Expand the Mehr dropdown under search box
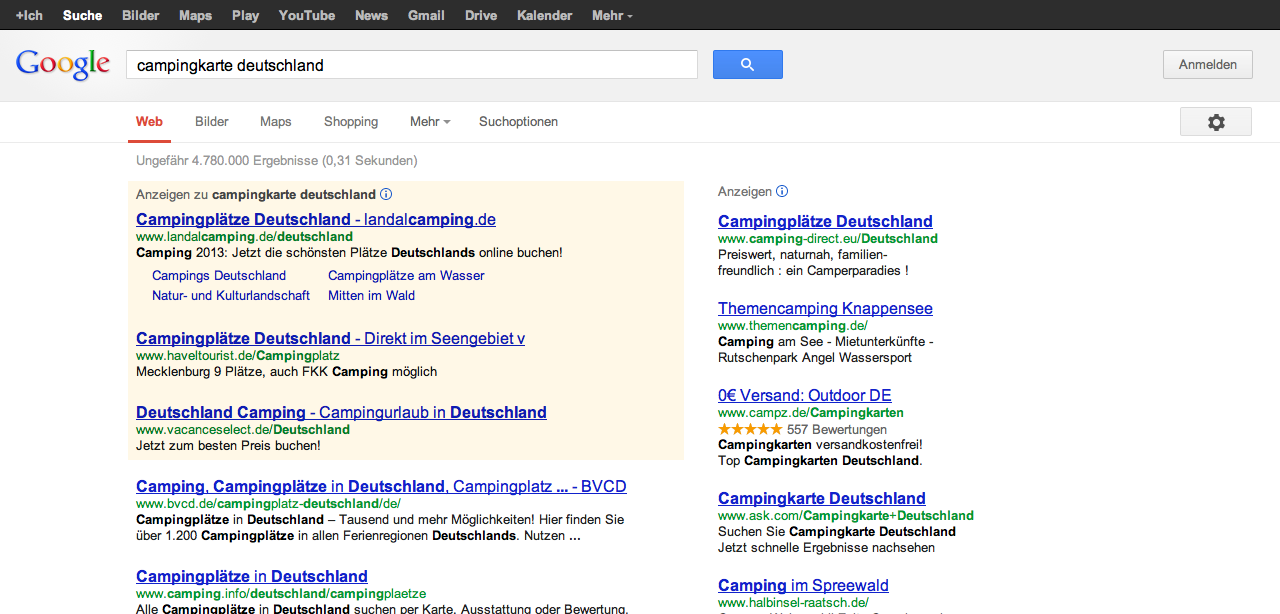 click(x=429, y=122)
